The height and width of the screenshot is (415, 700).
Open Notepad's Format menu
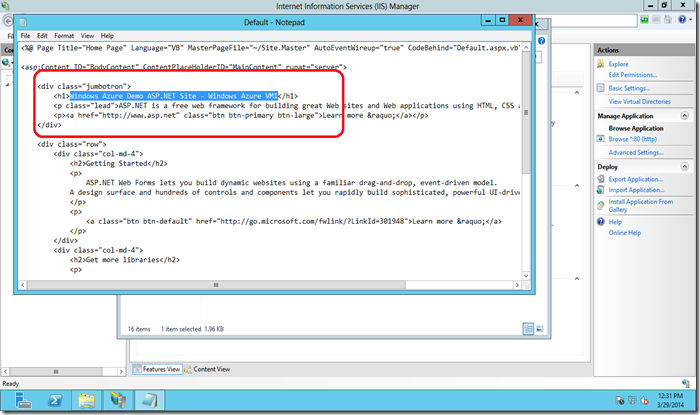pyautogui.click(x=64, y=36)
